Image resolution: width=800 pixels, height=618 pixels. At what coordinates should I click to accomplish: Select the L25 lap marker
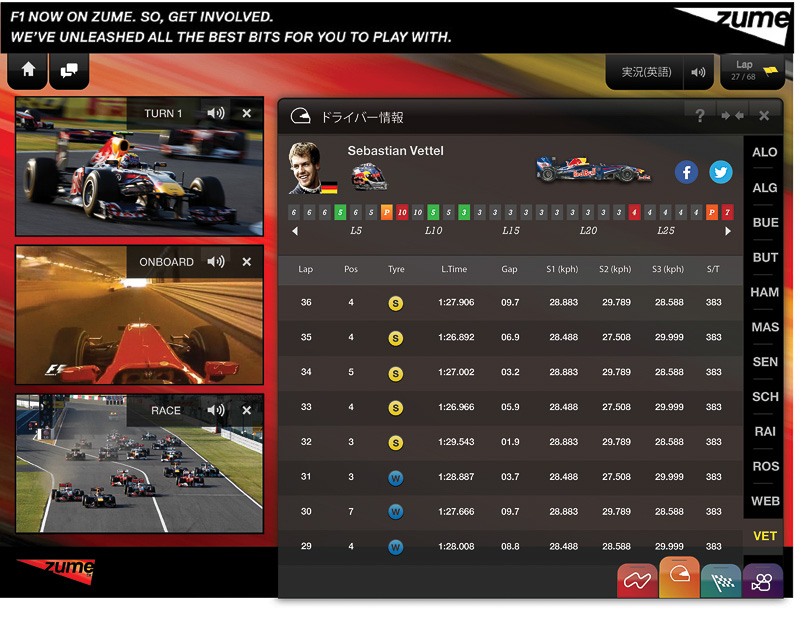(x=666, y=231)
